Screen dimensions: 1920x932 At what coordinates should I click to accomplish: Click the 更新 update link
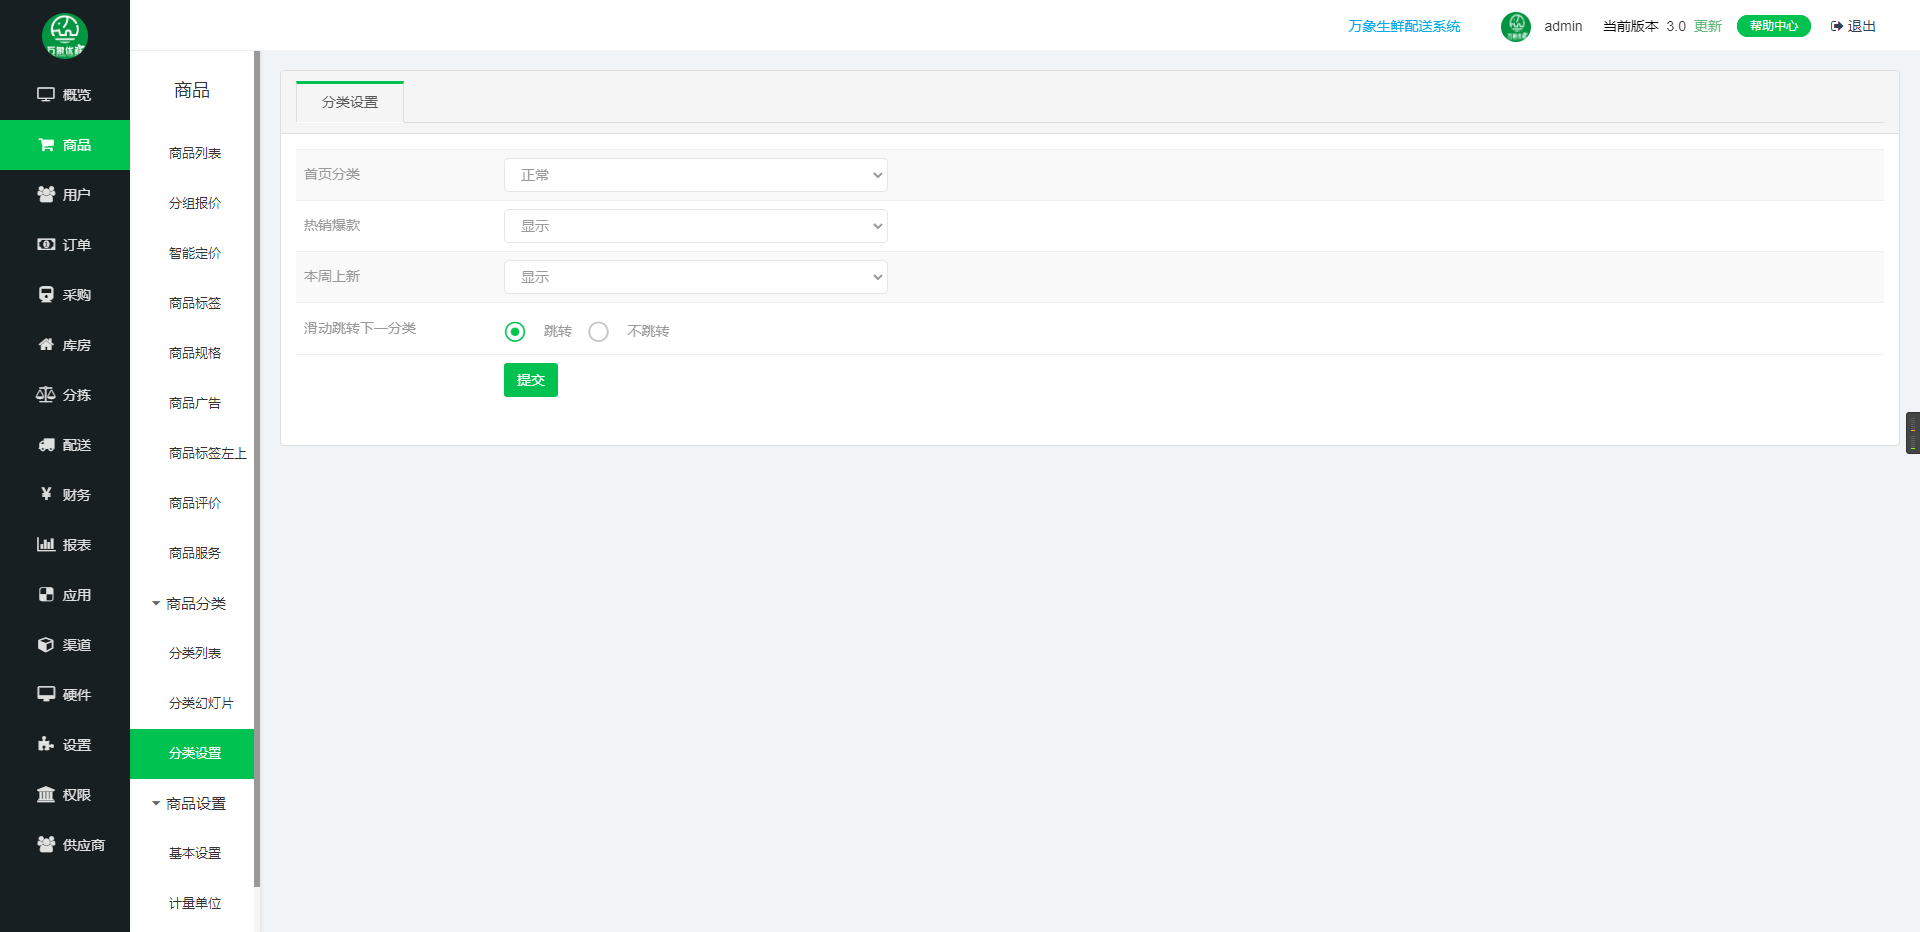coord(1708,26)
